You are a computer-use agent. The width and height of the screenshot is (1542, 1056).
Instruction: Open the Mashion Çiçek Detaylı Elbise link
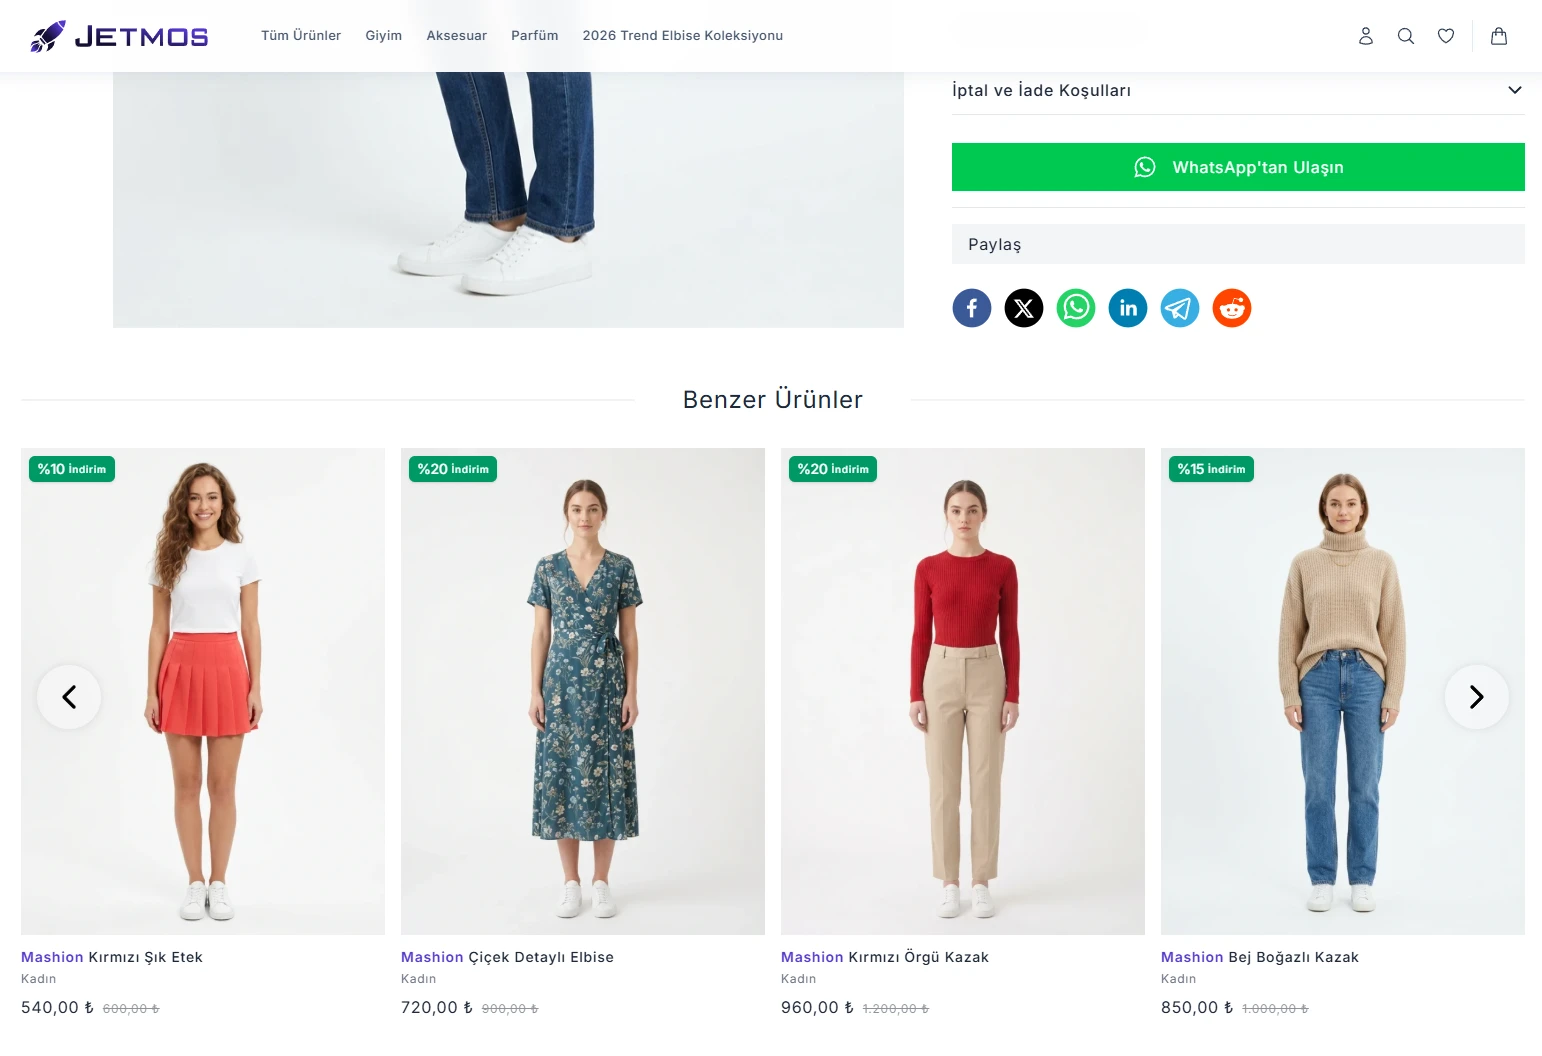tap(508, 957)
